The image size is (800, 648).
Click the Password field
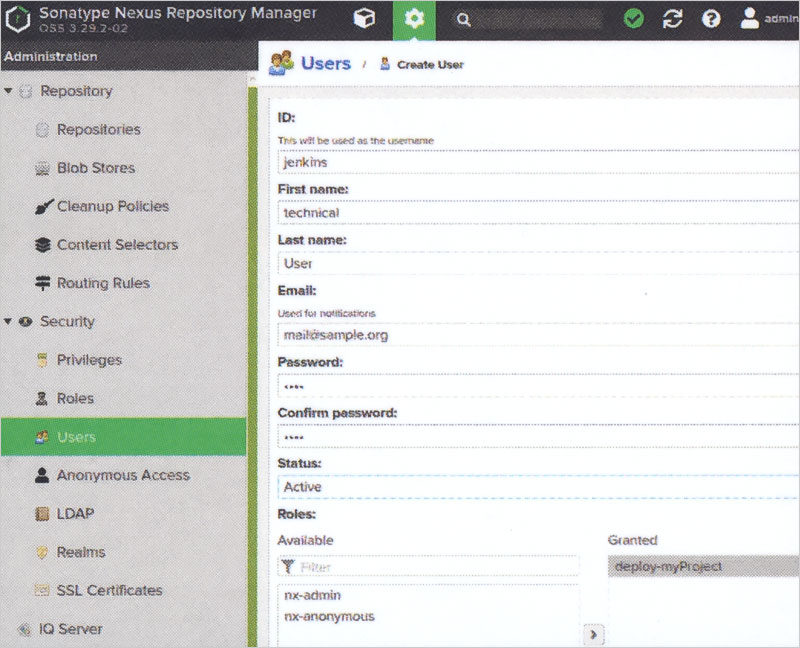(538, 386)
